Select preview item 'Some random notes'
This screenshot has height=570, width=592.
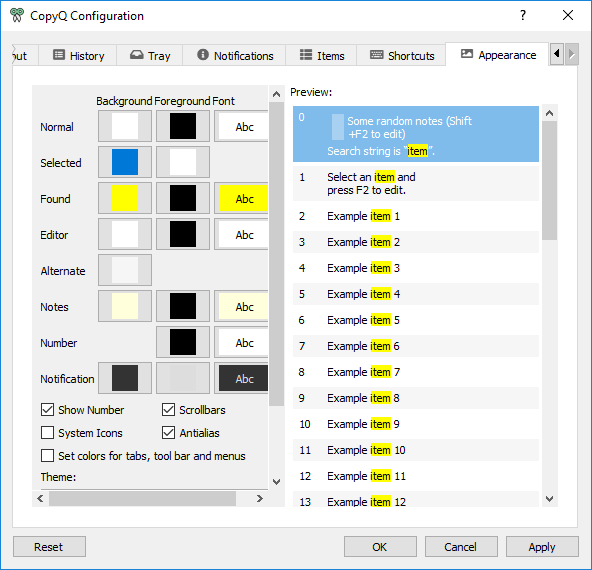click(x=416, y=134)
